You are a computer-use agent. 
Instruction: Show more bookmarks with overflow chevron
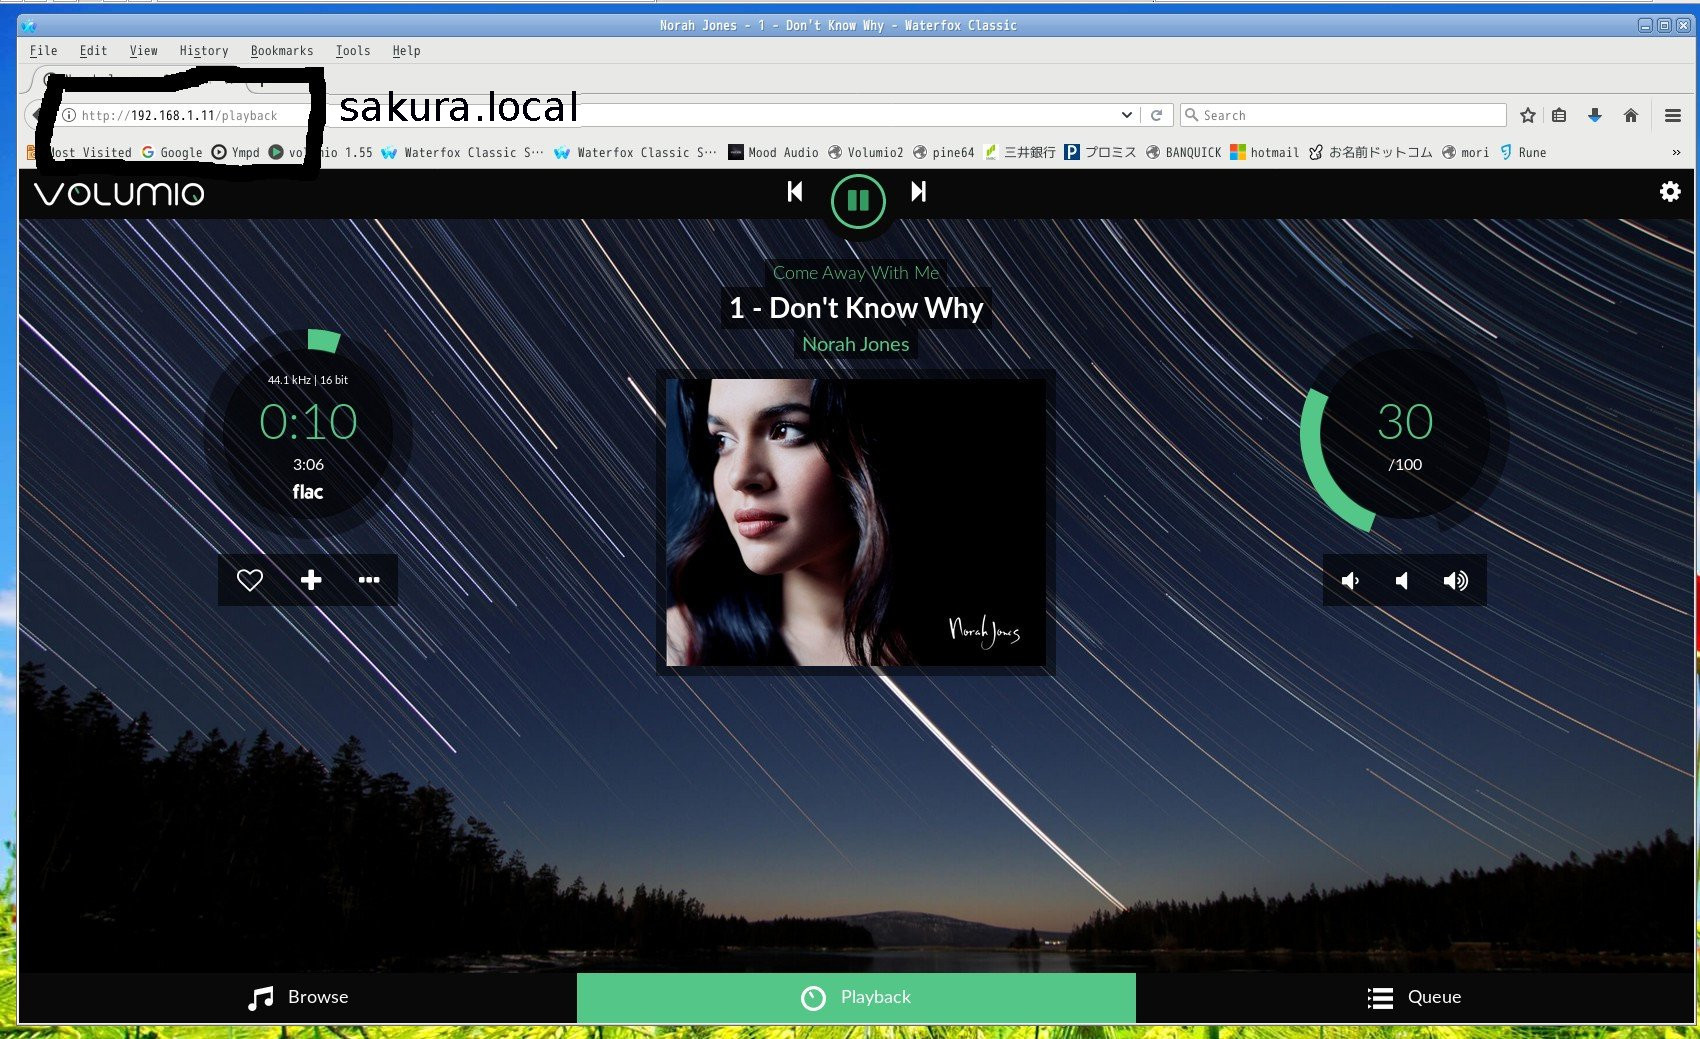pyautogui.click(x=1676, y=153)
